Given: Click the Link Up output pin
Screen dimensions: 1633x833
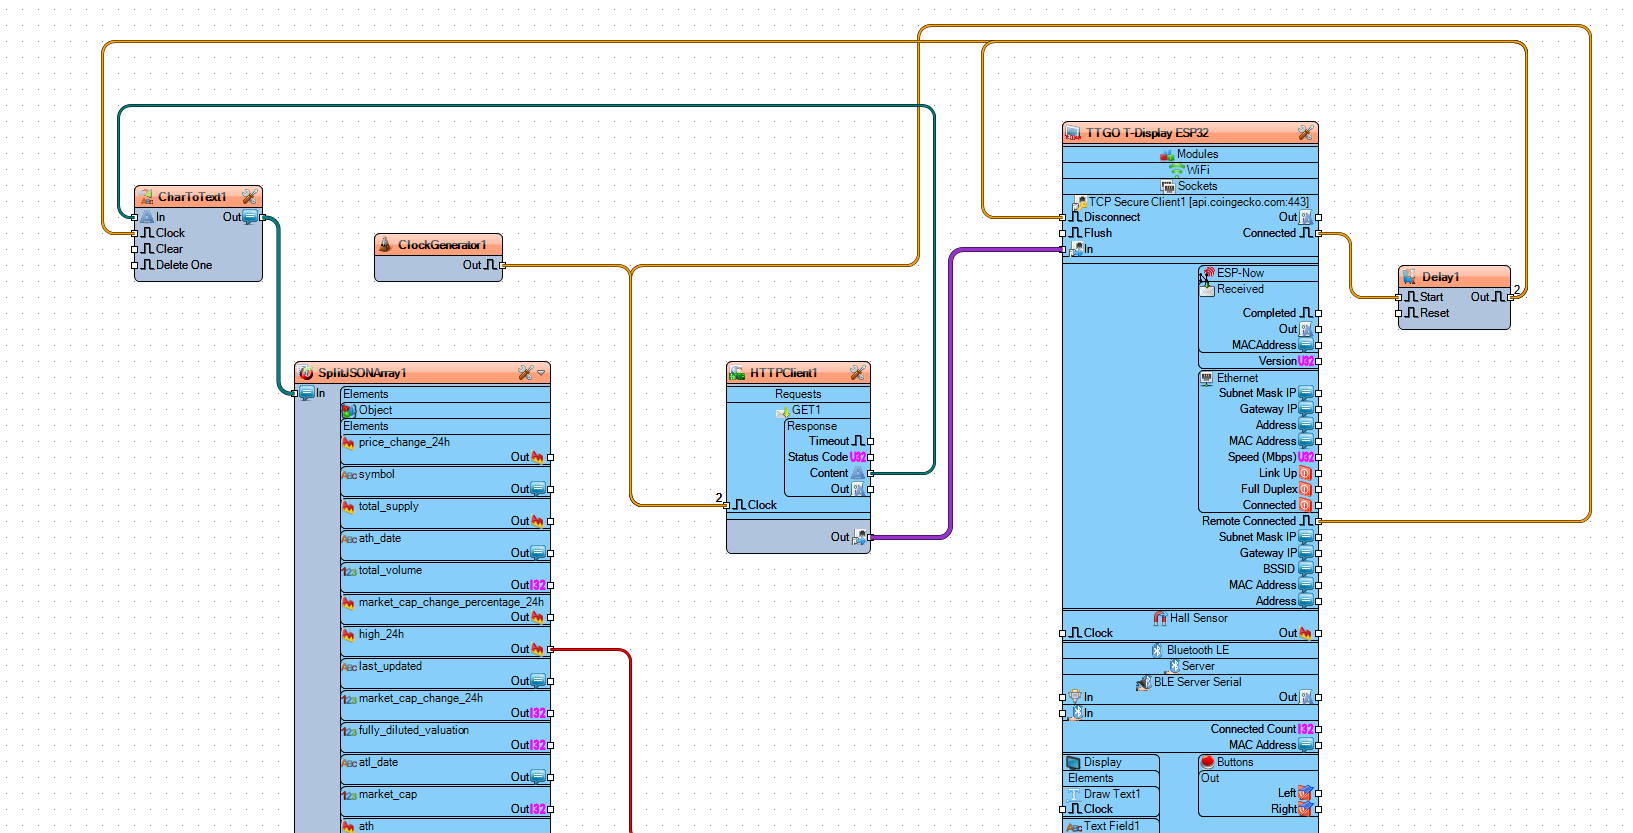Looking at the screenshot, I should [x=1319, y=473].
